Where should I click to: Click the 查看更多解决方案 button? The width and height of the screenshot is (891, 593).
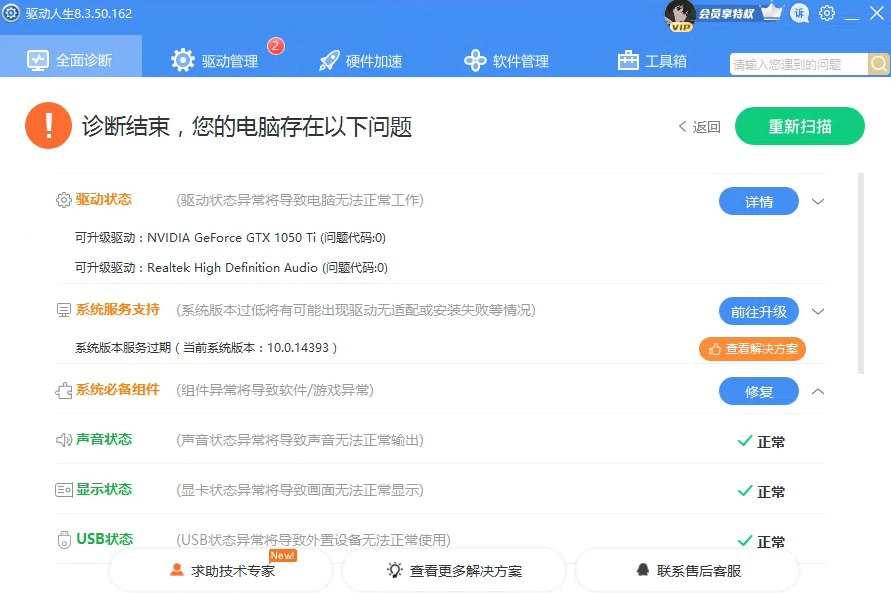pyautogui.click(x=454, y=570)
